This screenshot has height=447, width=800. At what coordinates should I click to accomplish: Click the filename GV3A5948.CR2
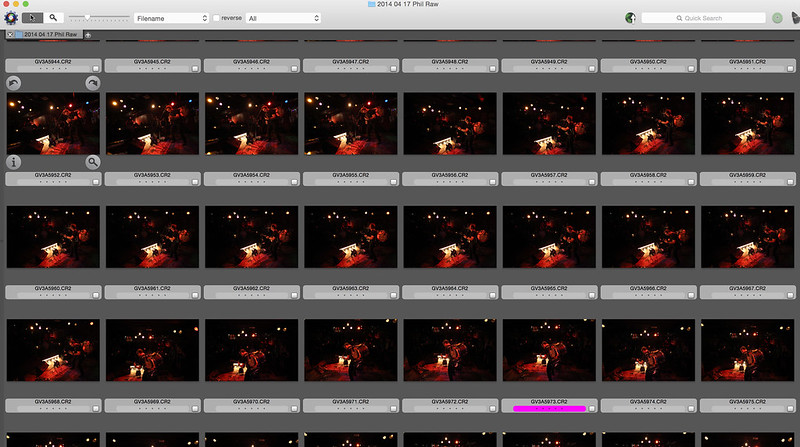pos(449,62)
